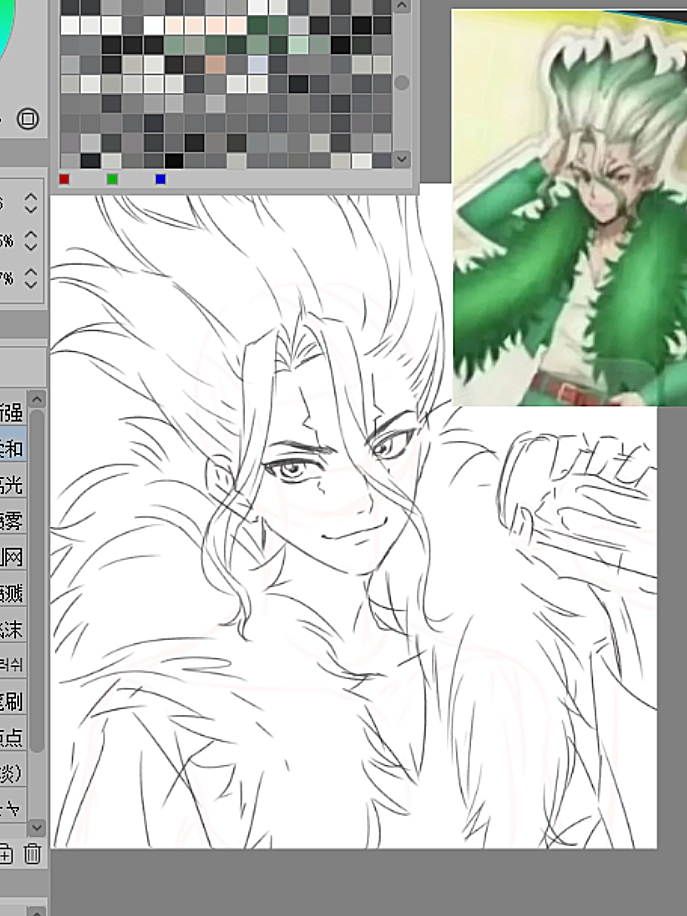Click the line art drawing on the canvas
The image size is (687, 916).
click(353, 522)
